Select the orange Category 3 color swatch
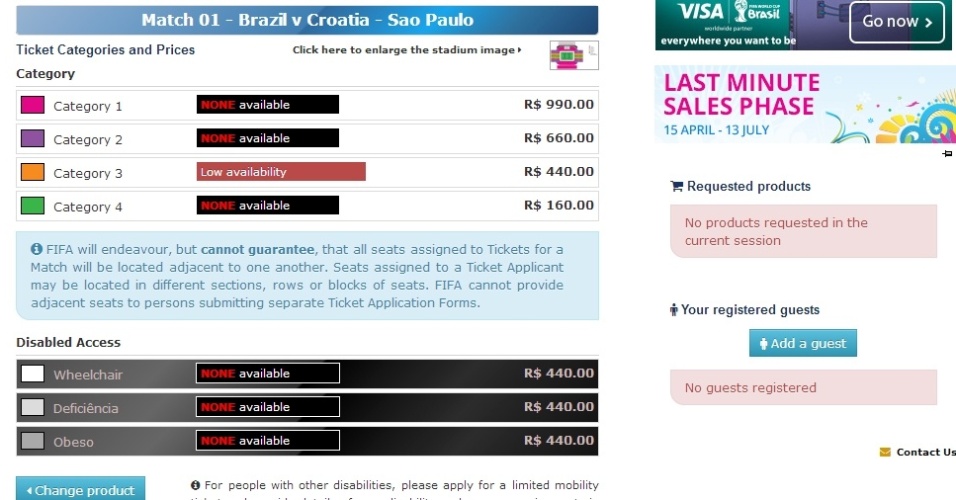The height and width of the screenshot is (500, 956). pos(32,172)
